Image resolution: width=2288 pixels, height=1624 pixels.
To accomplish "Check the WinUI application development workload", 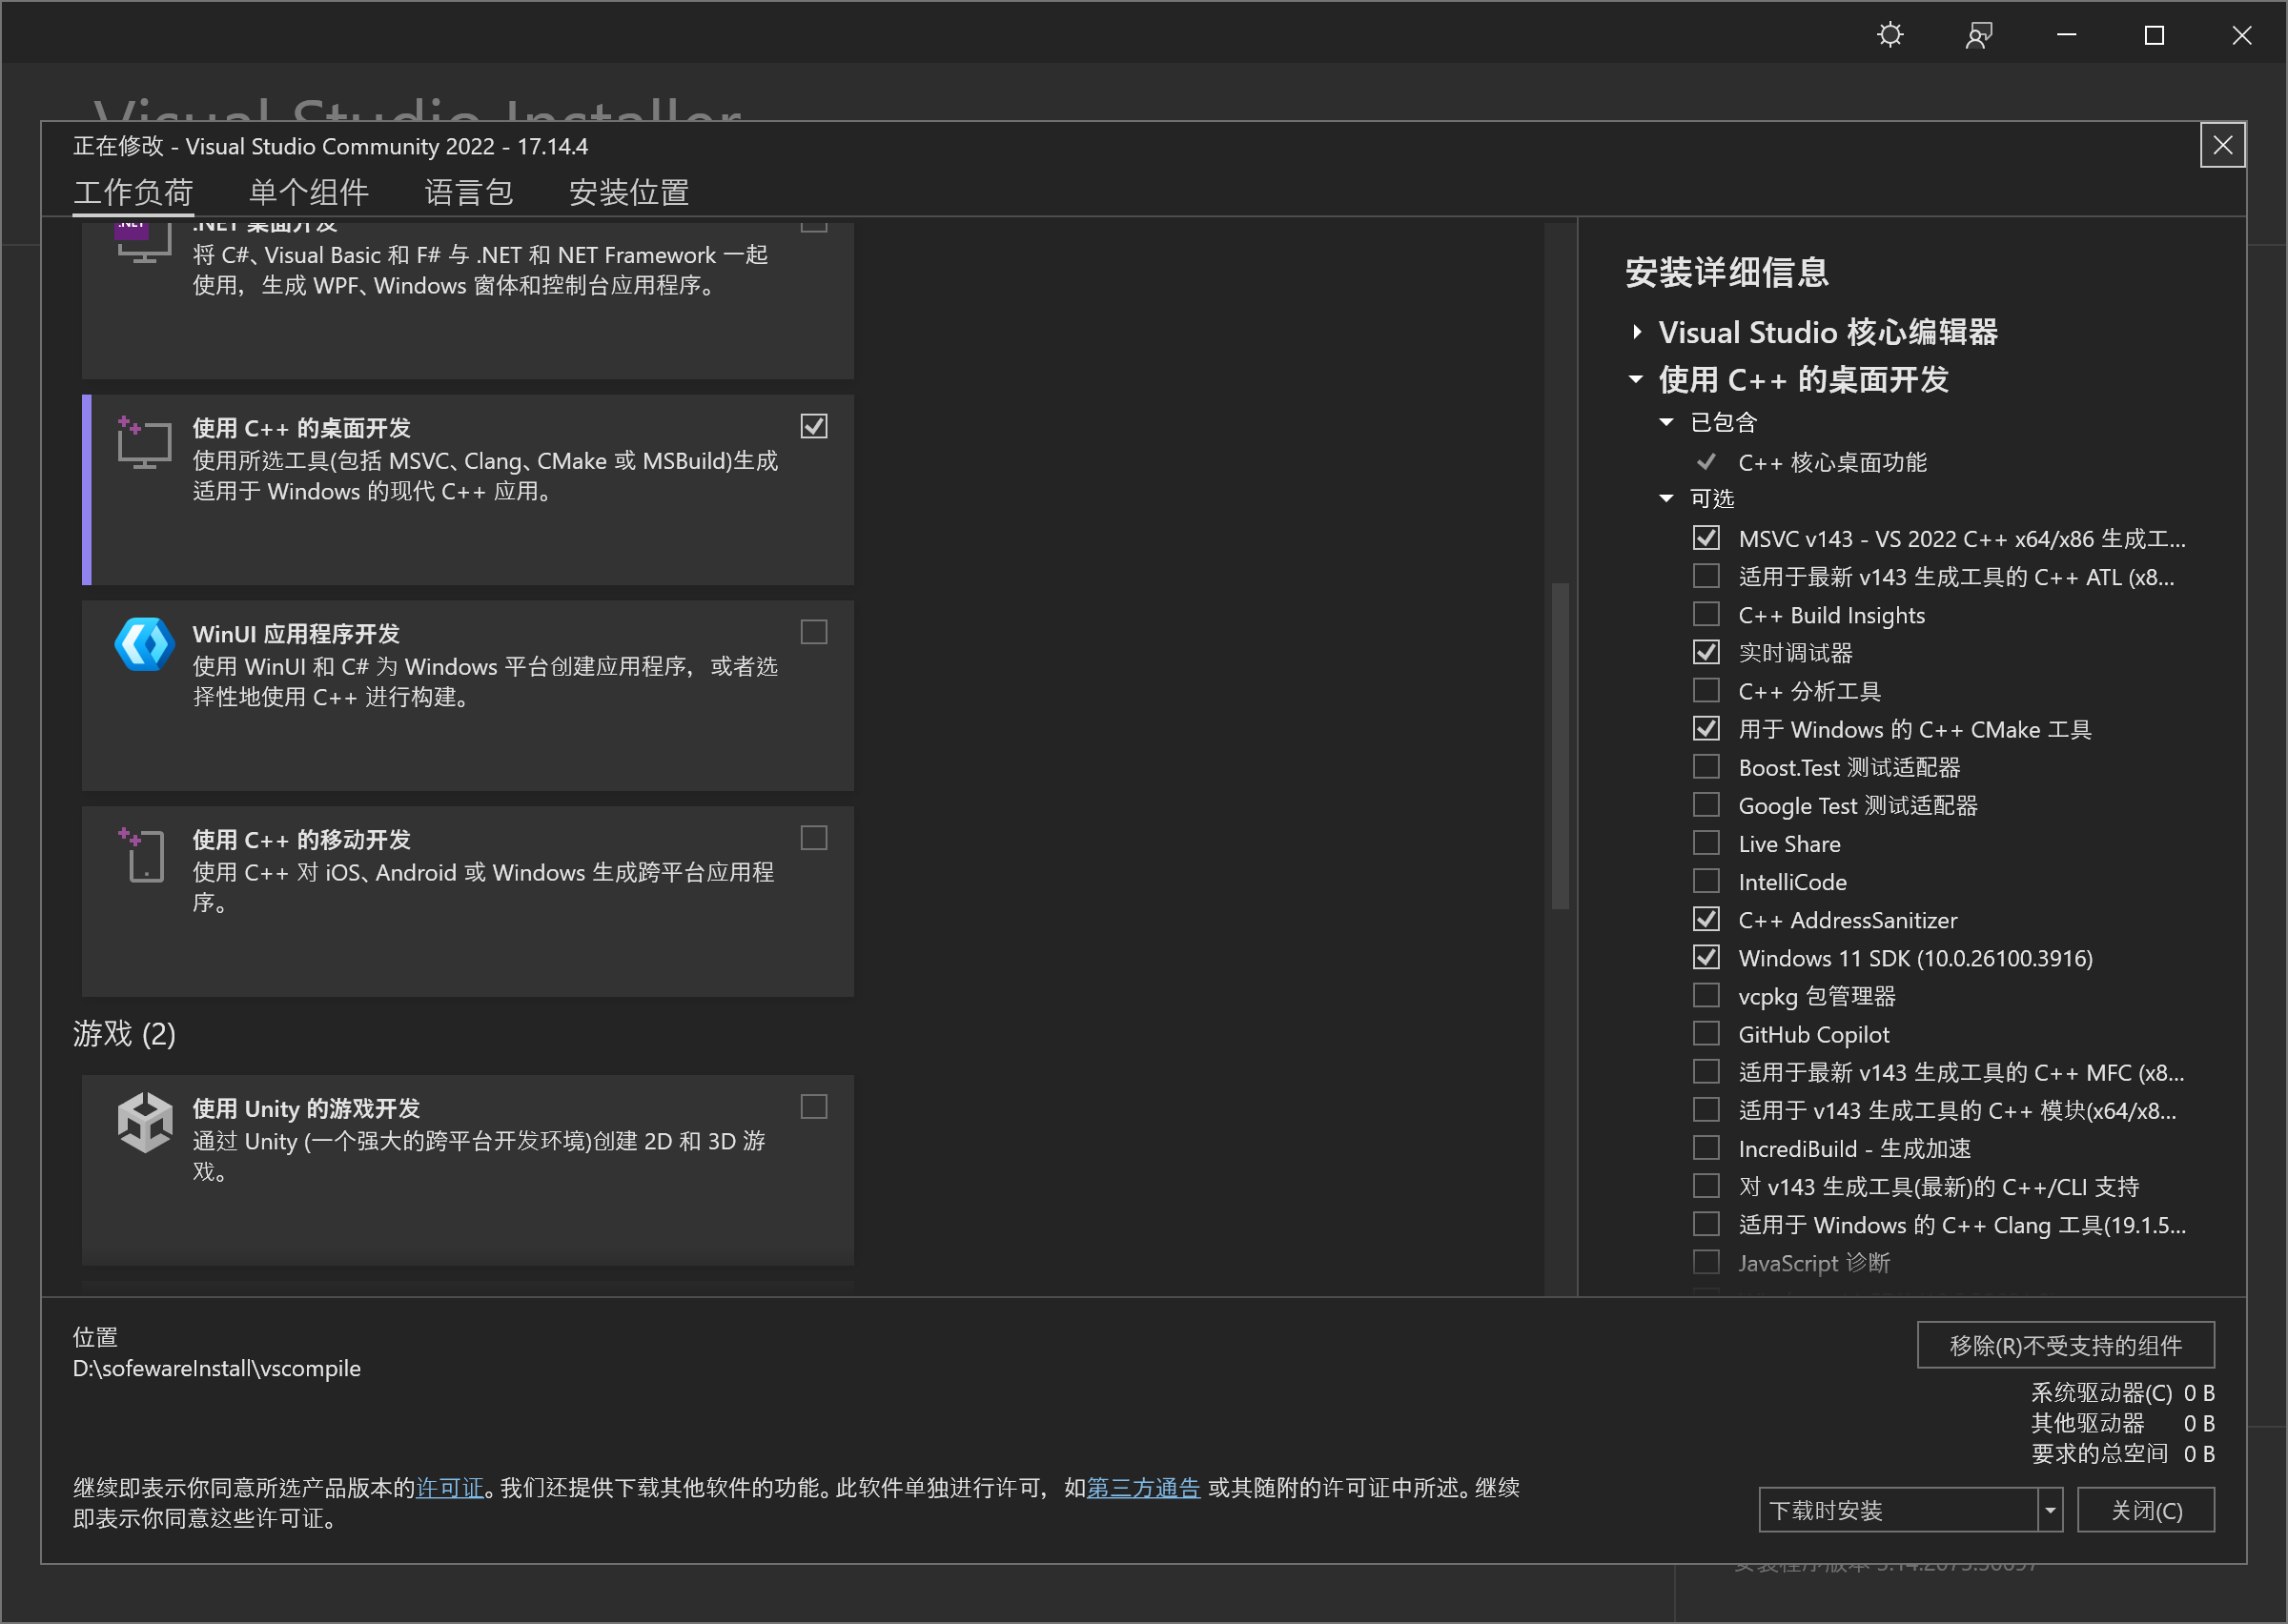I will pyautogui.click(x=814, y=632).
